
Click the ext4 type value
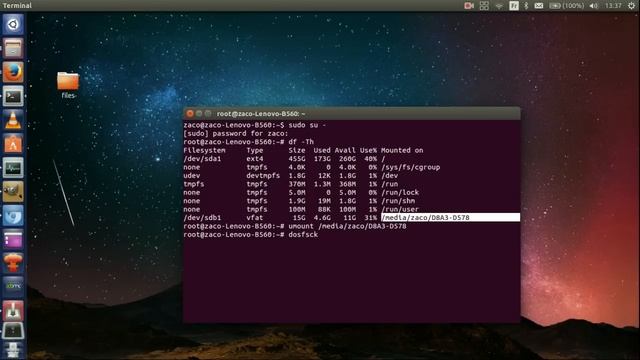coord(255,159)
